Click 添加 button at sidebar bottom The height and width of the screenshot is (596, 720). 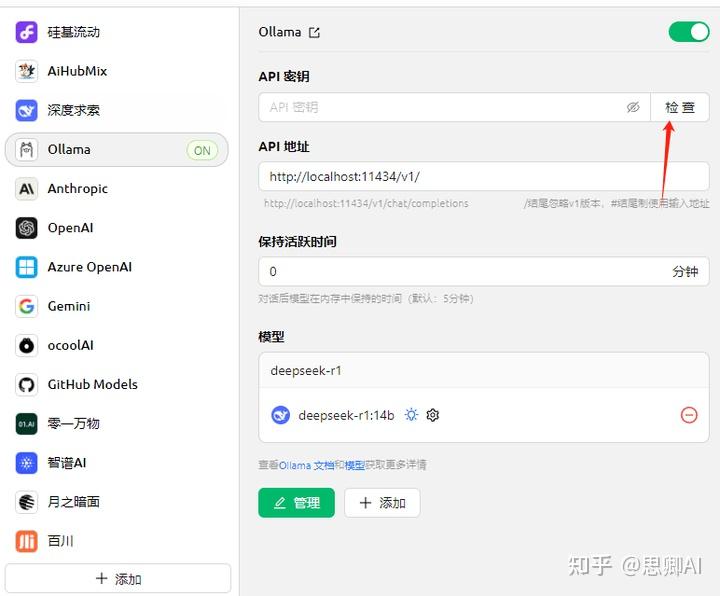point(118,579)
